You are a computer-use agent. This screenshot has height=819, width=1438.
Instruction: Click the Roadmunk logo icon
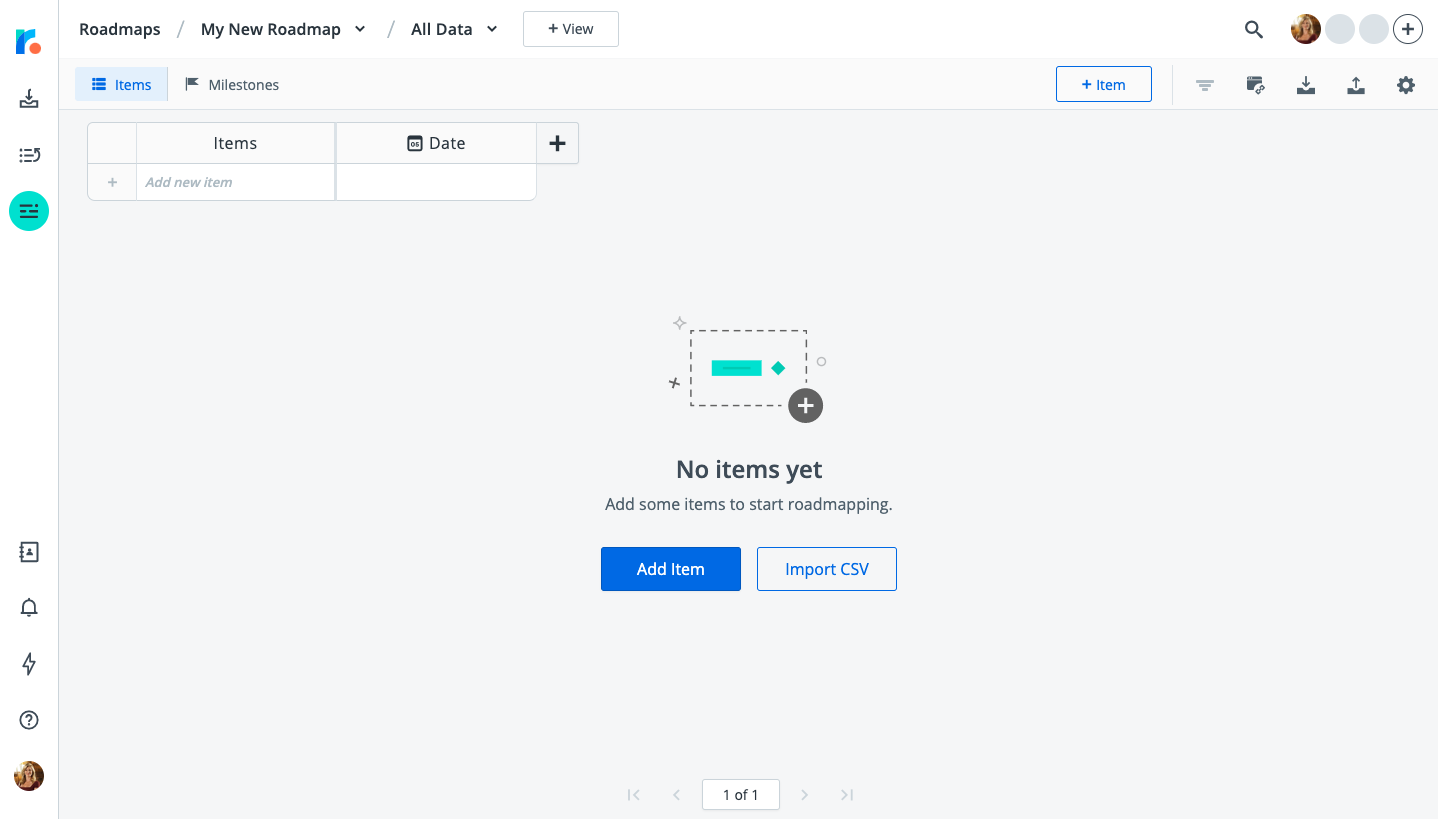click(28, 41)
